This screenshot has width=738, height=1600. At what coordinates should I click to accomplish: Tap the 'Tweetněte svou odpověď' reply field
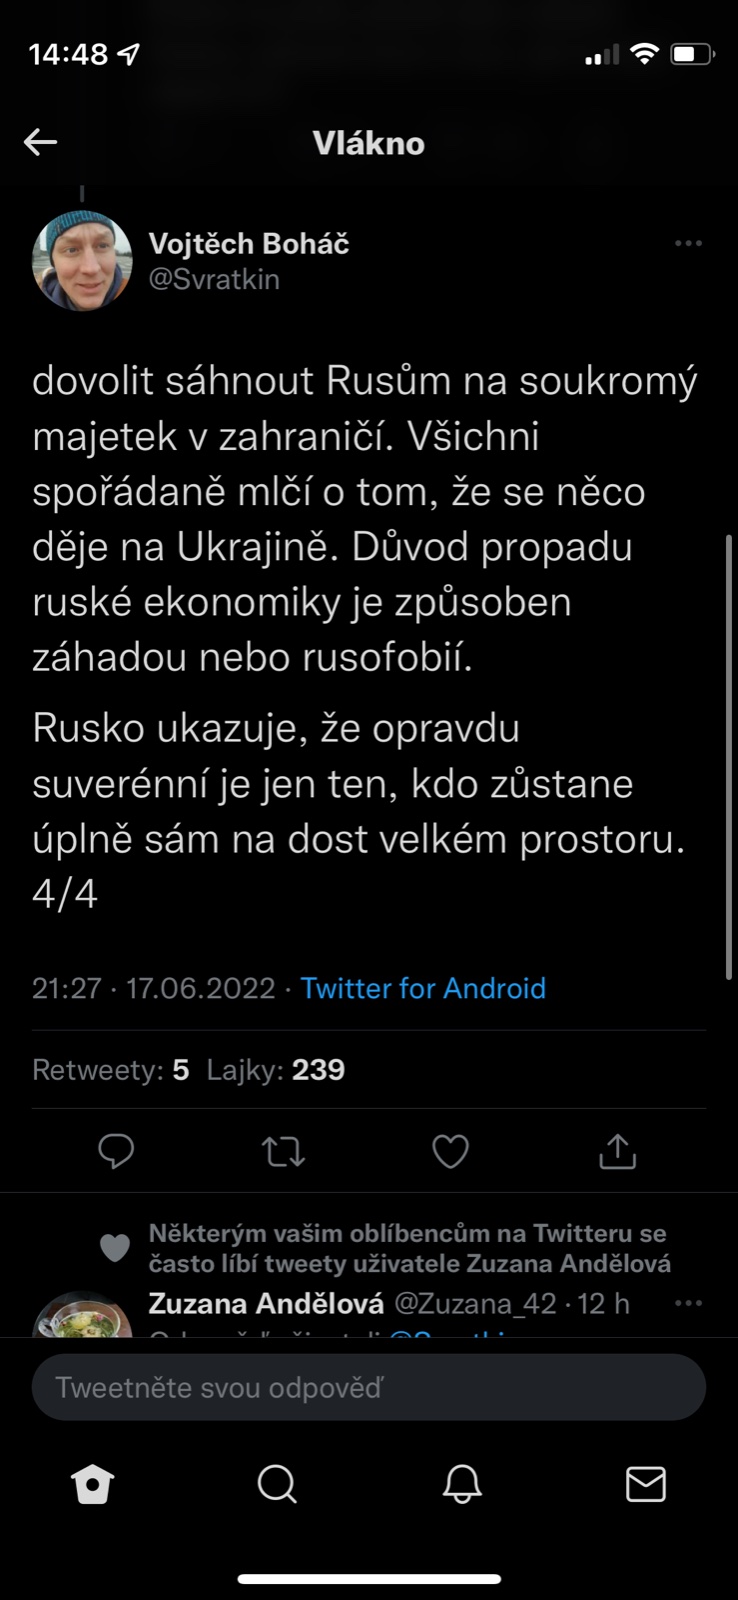368,1387
